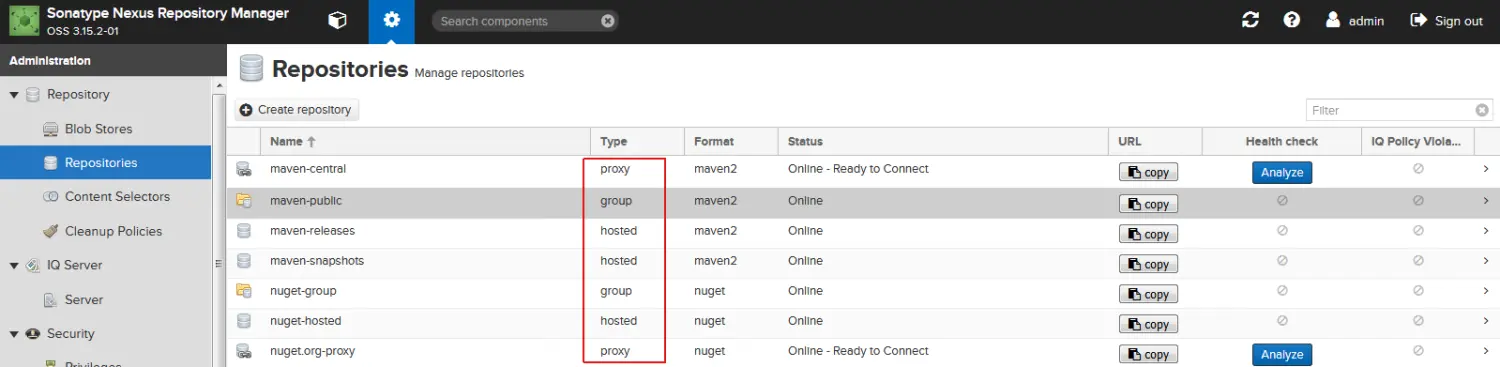The height and width of the screenshot is (367, 1500).
Task: Open Content Selectors in sidebar
Action: pyautogui.click(x=117, y=197)
